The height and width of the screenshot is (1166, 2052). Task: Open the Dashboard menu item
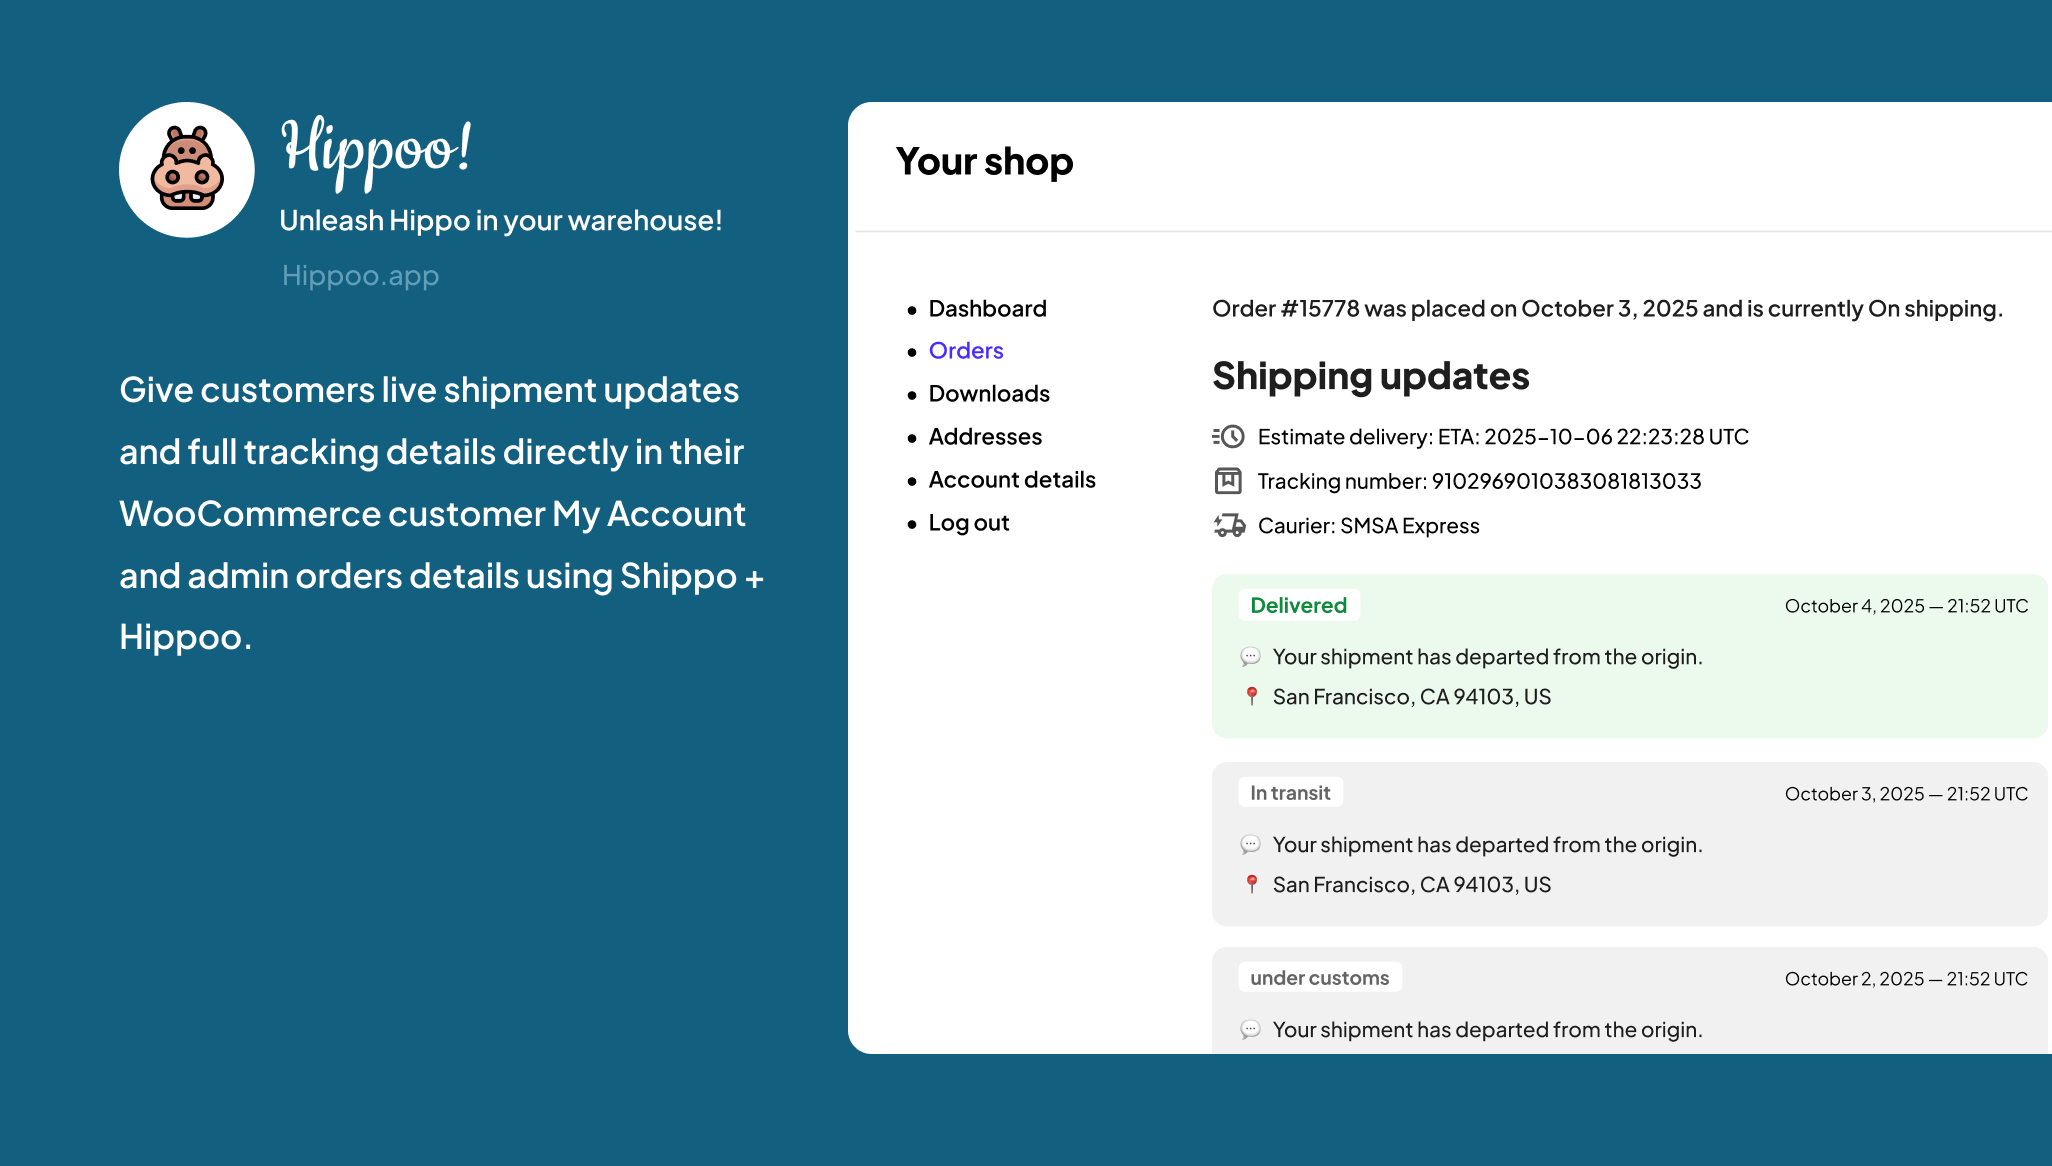(987, 309)
